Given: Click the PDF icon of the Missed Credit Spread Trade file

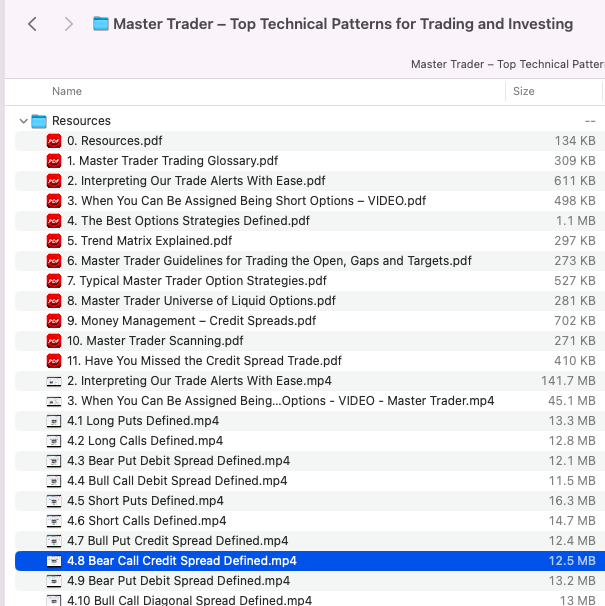Looking at the screenshot, I should click(x=54, y=361).
